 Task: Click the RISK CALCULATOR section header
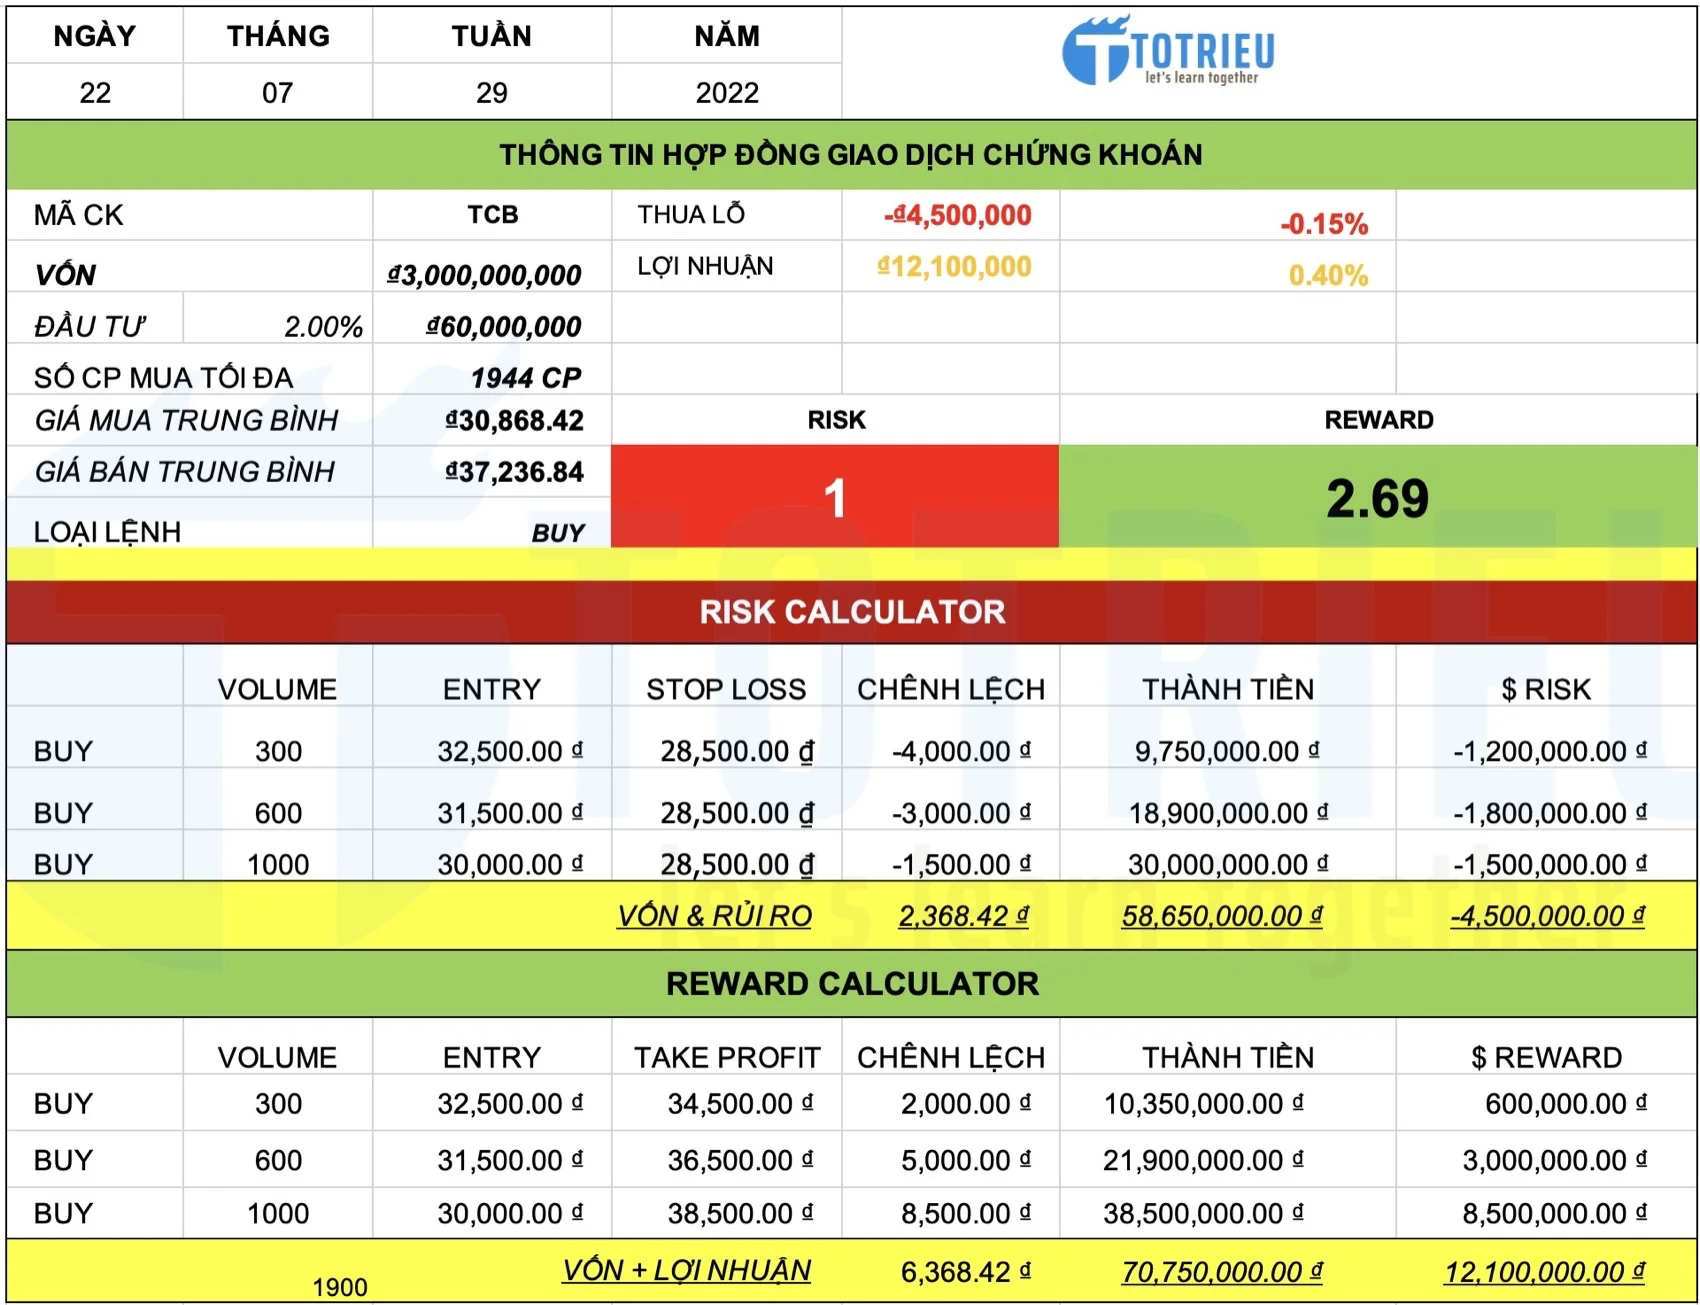[851, 612]
